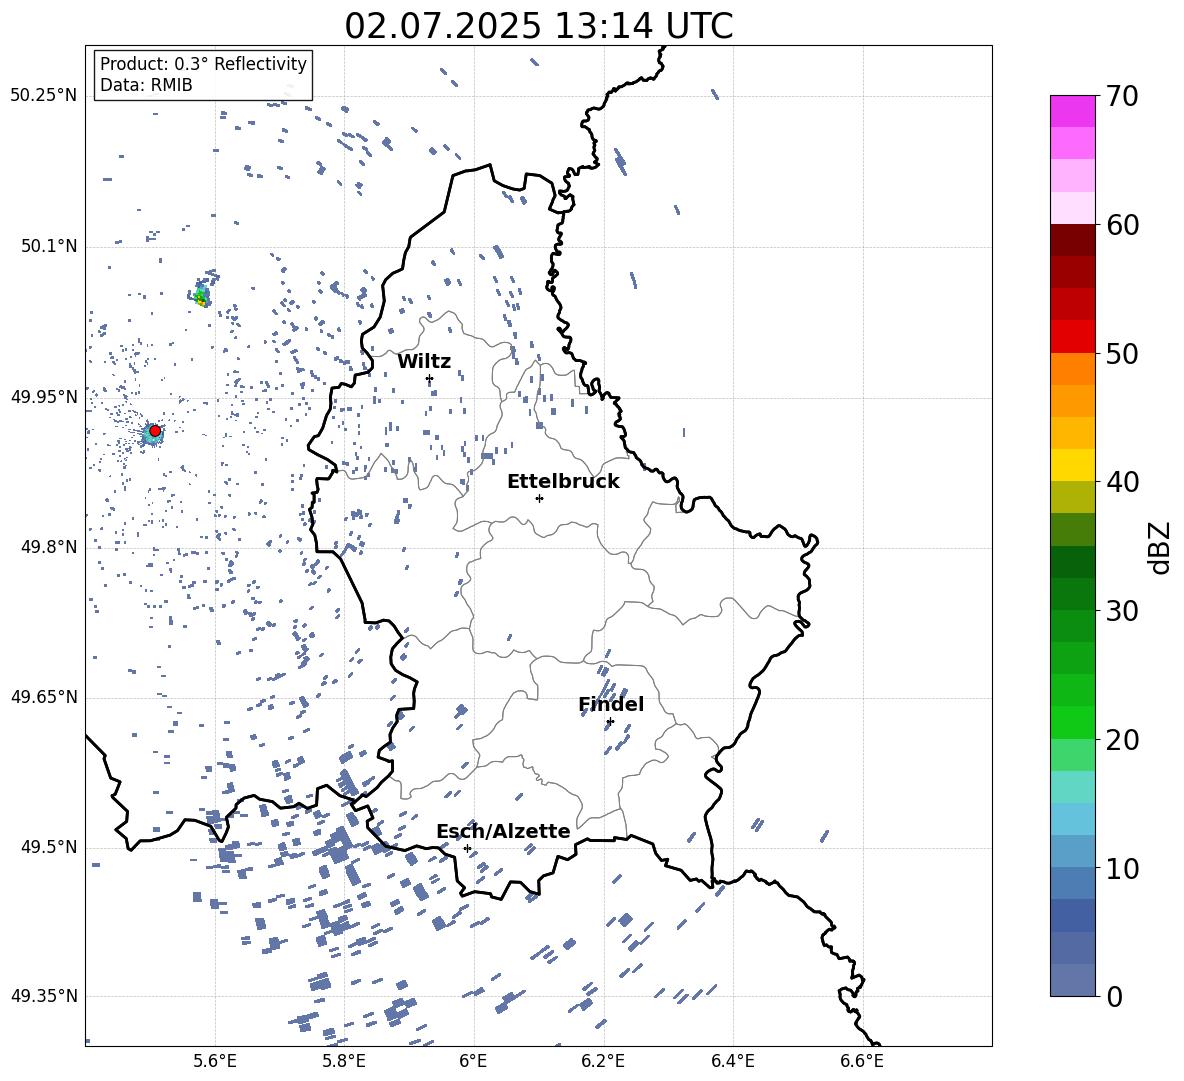This screenshot has width=1184, height=1081.
Task: Click the magenta swatch at top of colorbar
Action: [1072, 112]
